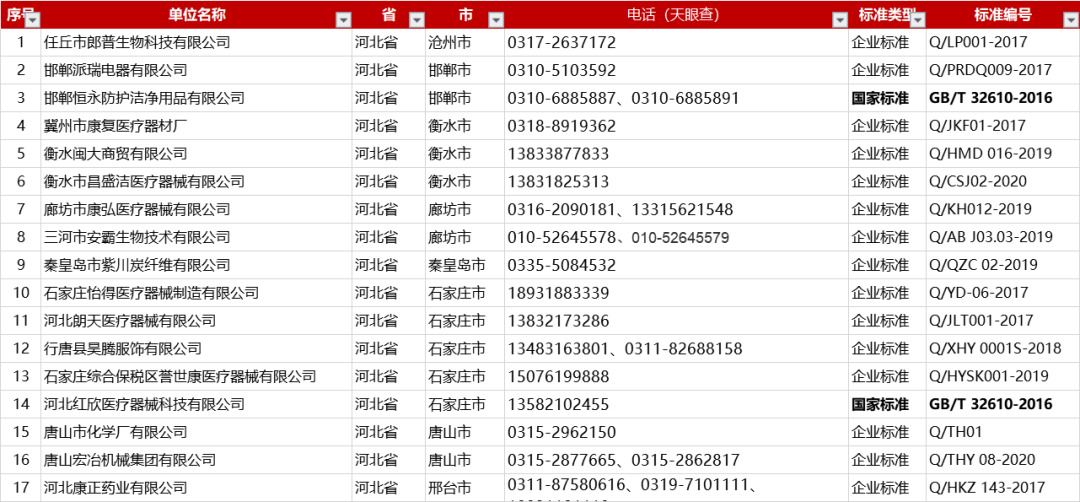Select phone cell 0335-5084532
Viewport: 1080px width, 502px height.
click(x=676, y=265)
